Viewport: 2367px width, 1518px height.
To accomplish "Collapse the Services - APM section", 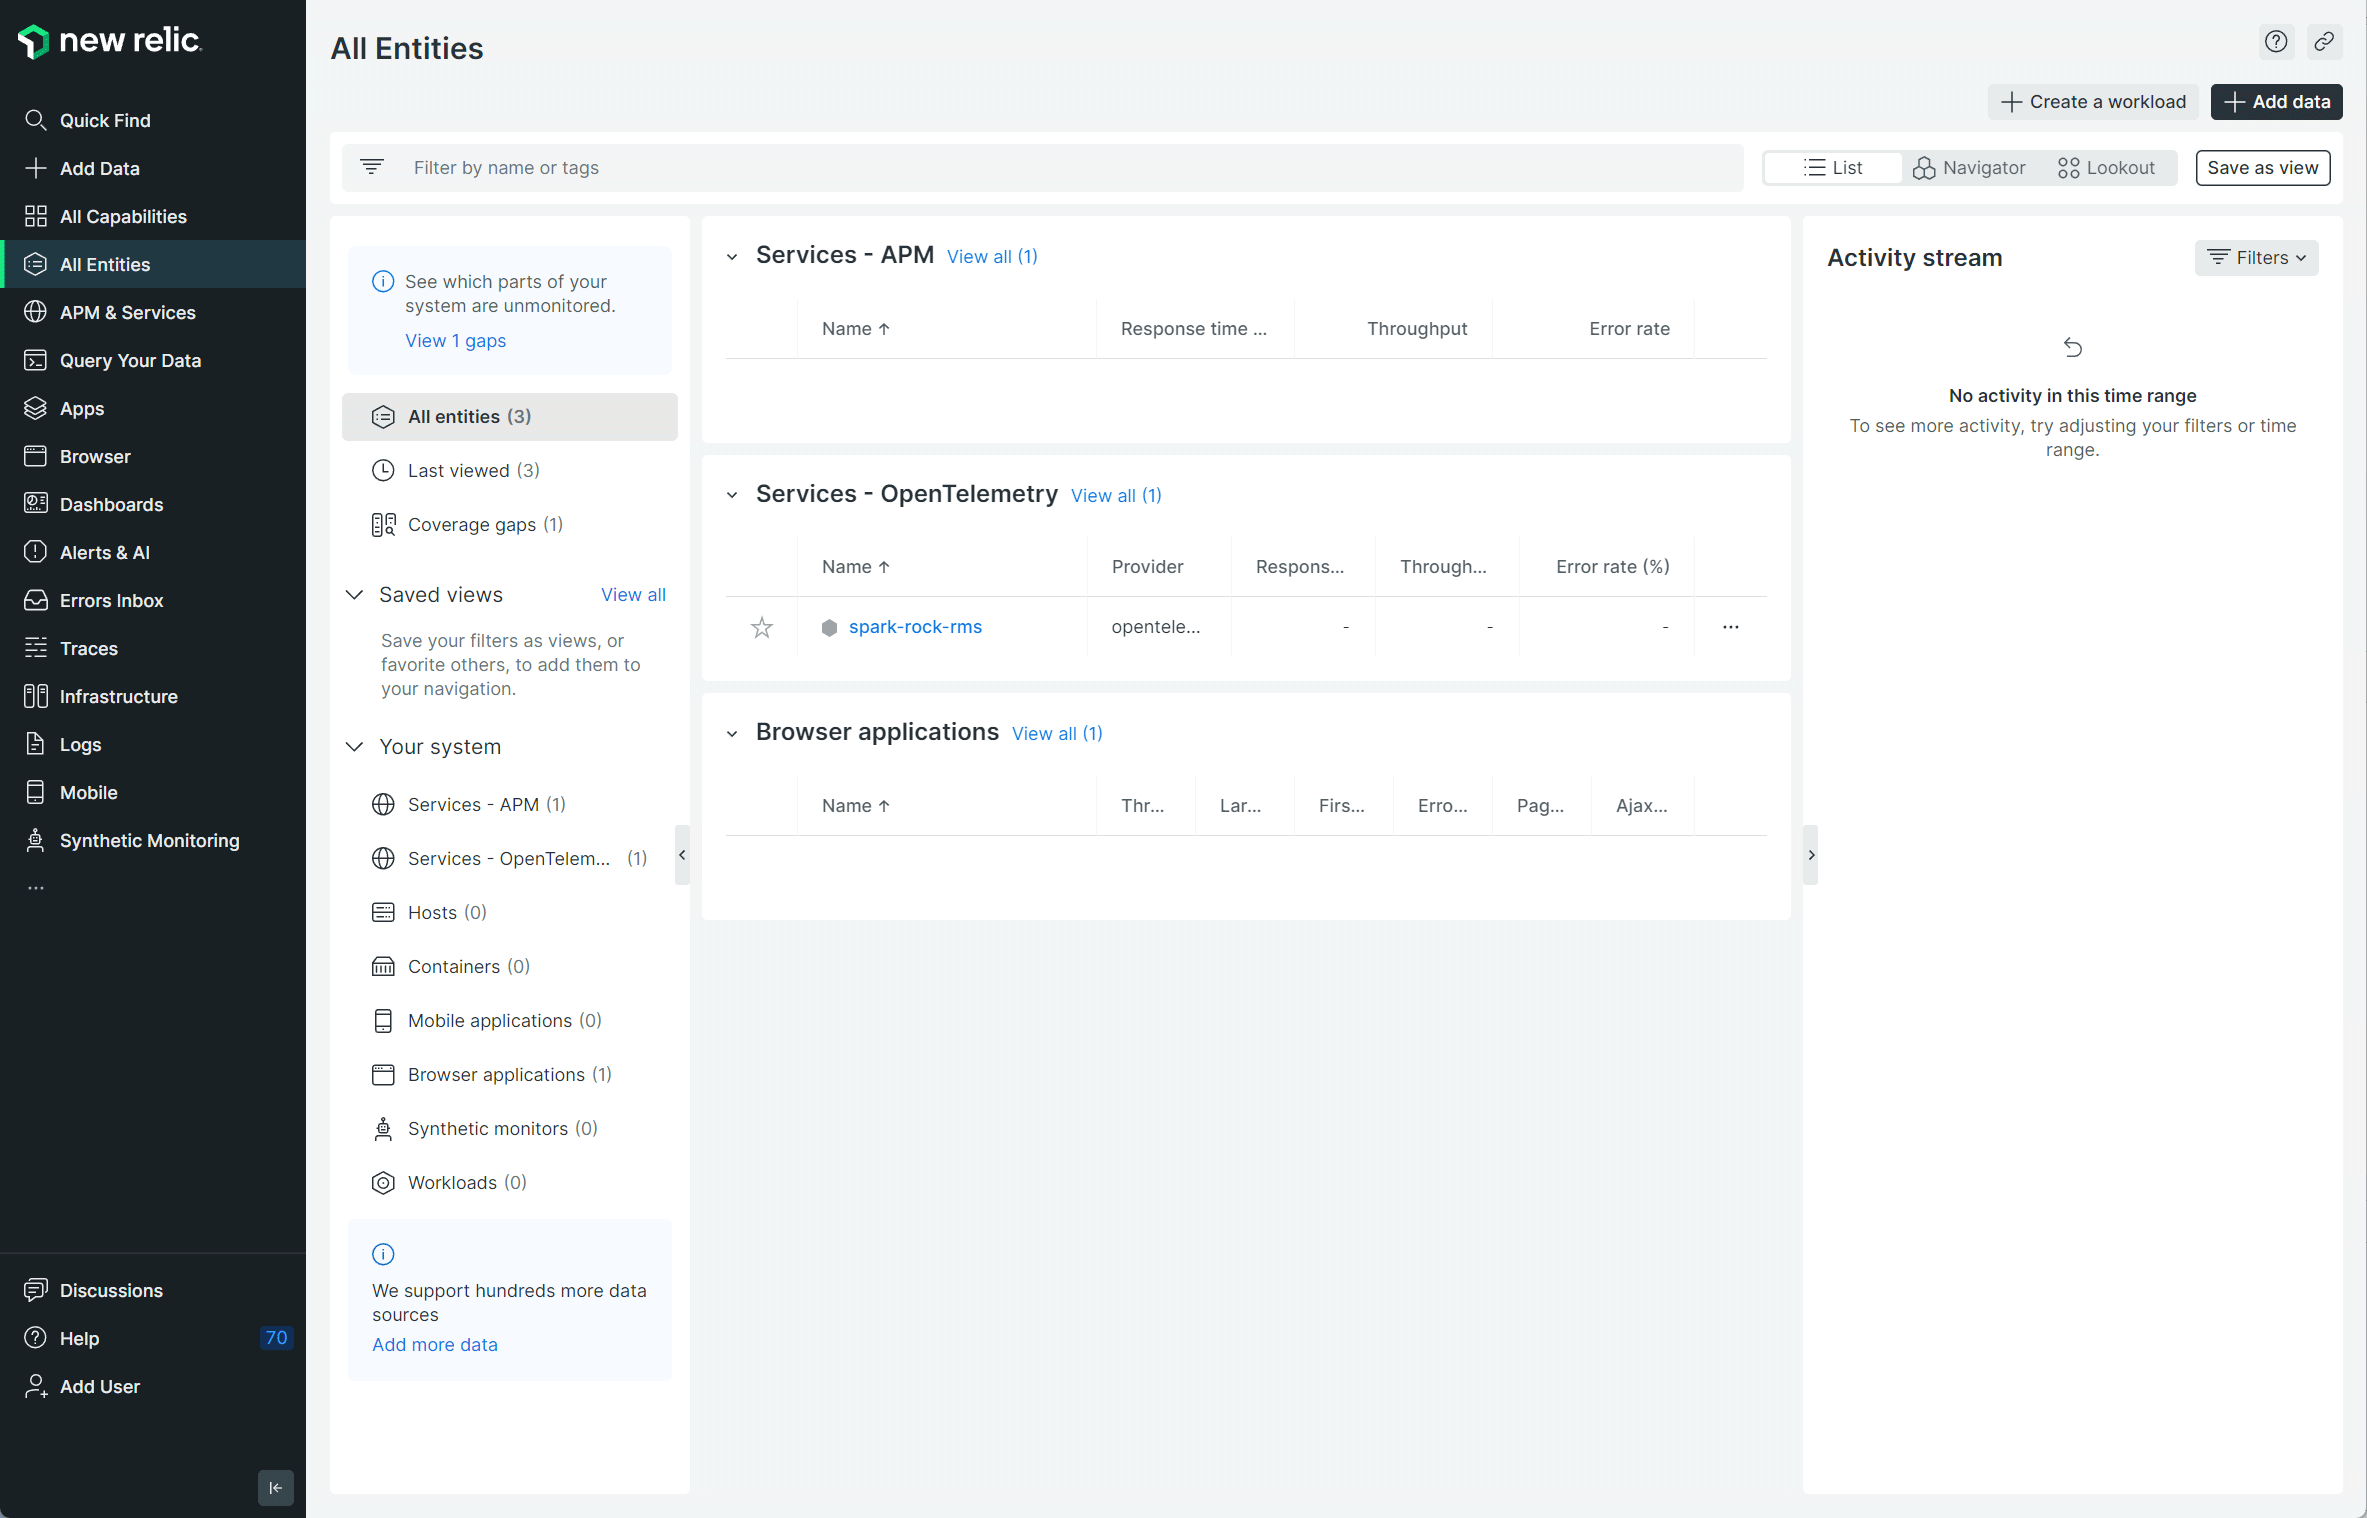I will point(732,257).
